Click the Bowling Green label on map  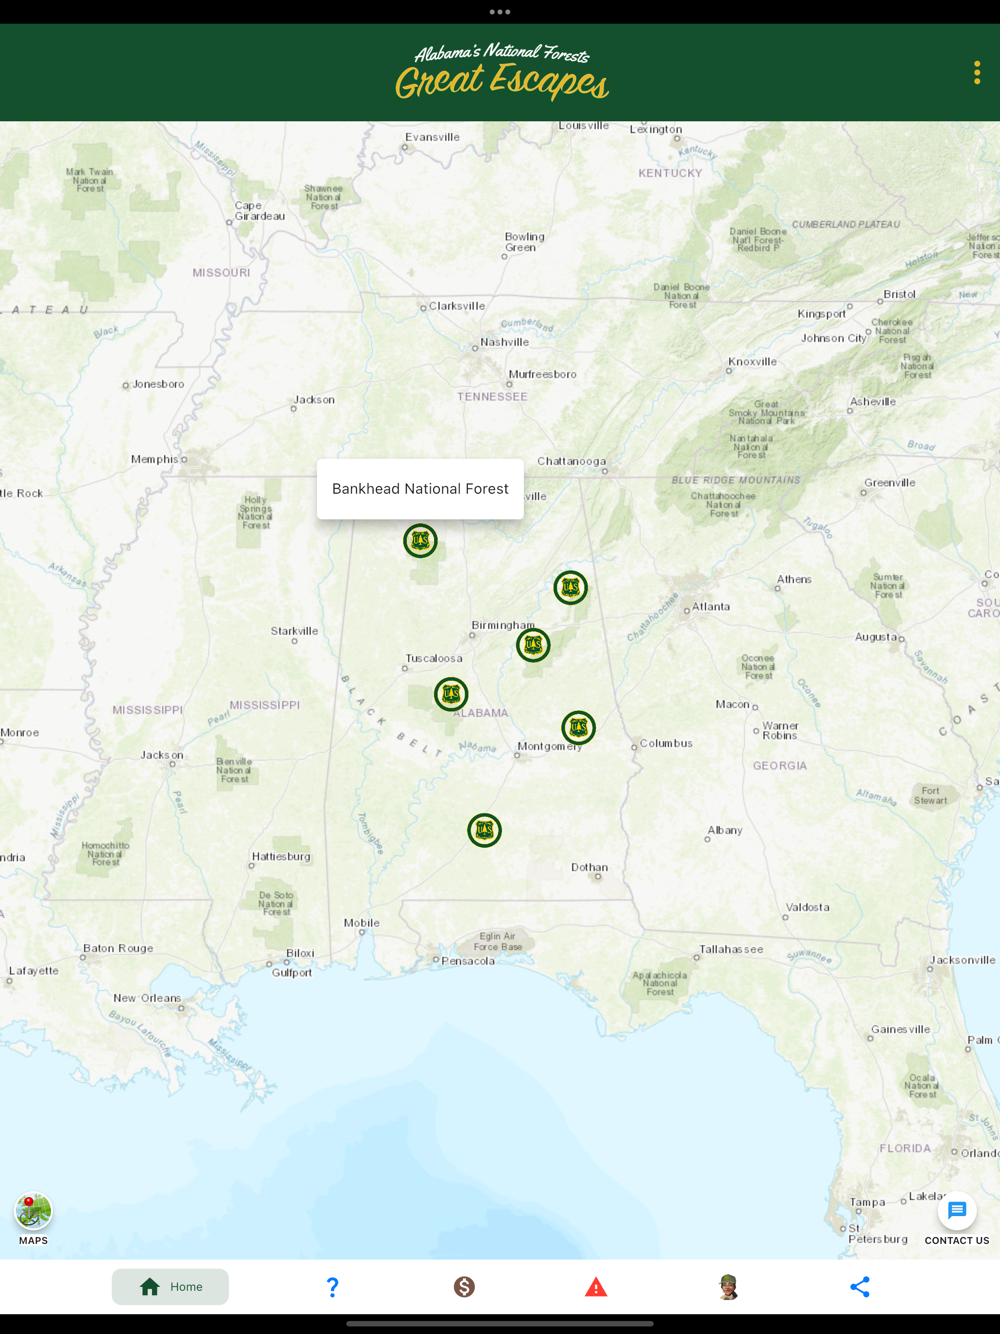[524, 242]
